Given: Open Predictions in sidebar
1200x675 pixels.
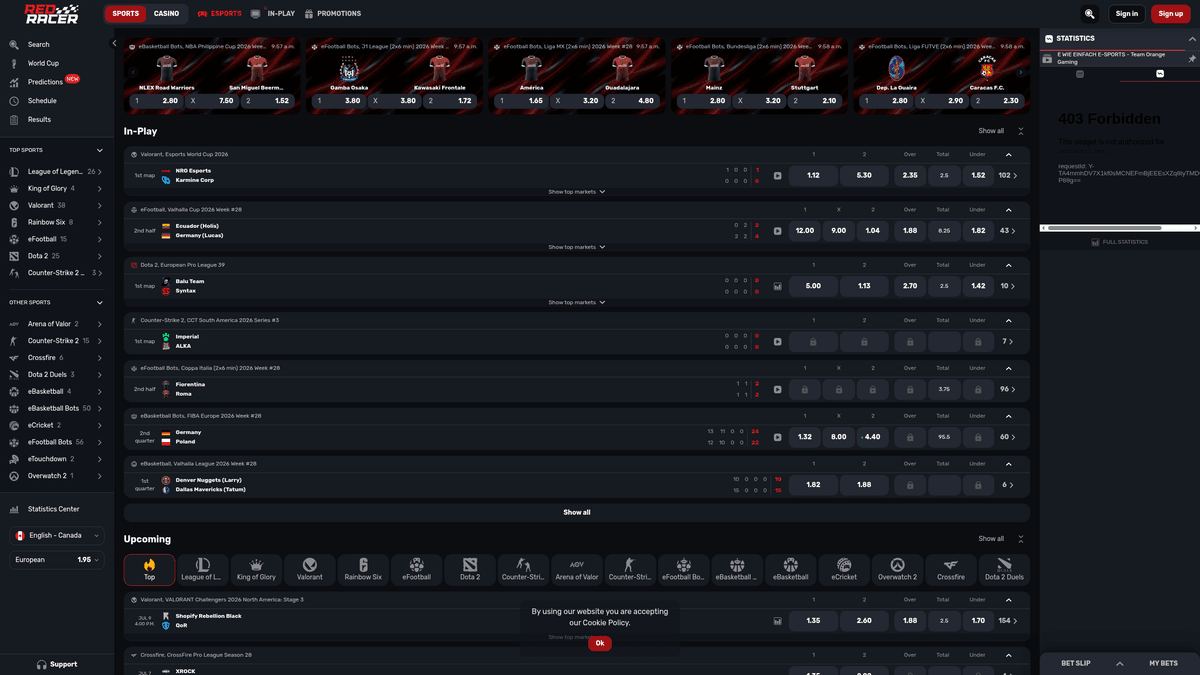Looking at the screenshot, I should pyautogui.click(x=45, y=82).
